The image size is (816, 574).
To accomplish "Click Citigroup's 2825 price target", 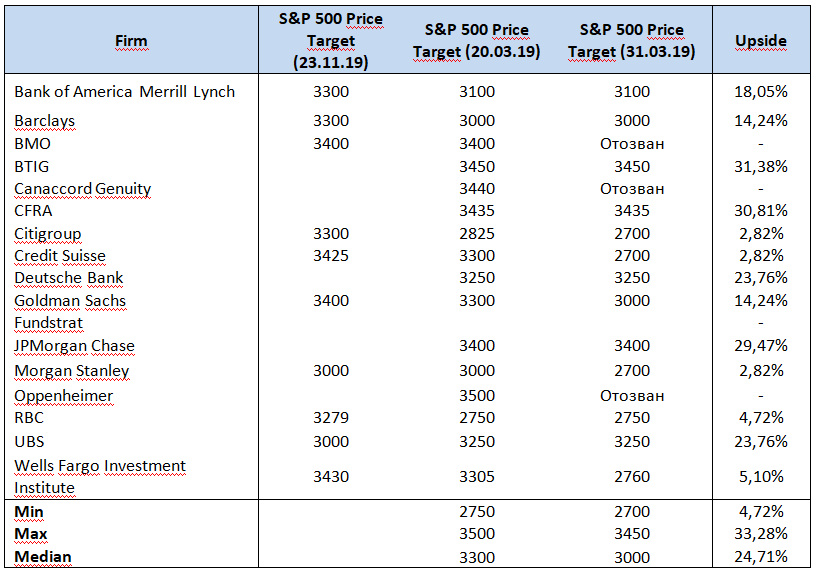I will point(476,234).
